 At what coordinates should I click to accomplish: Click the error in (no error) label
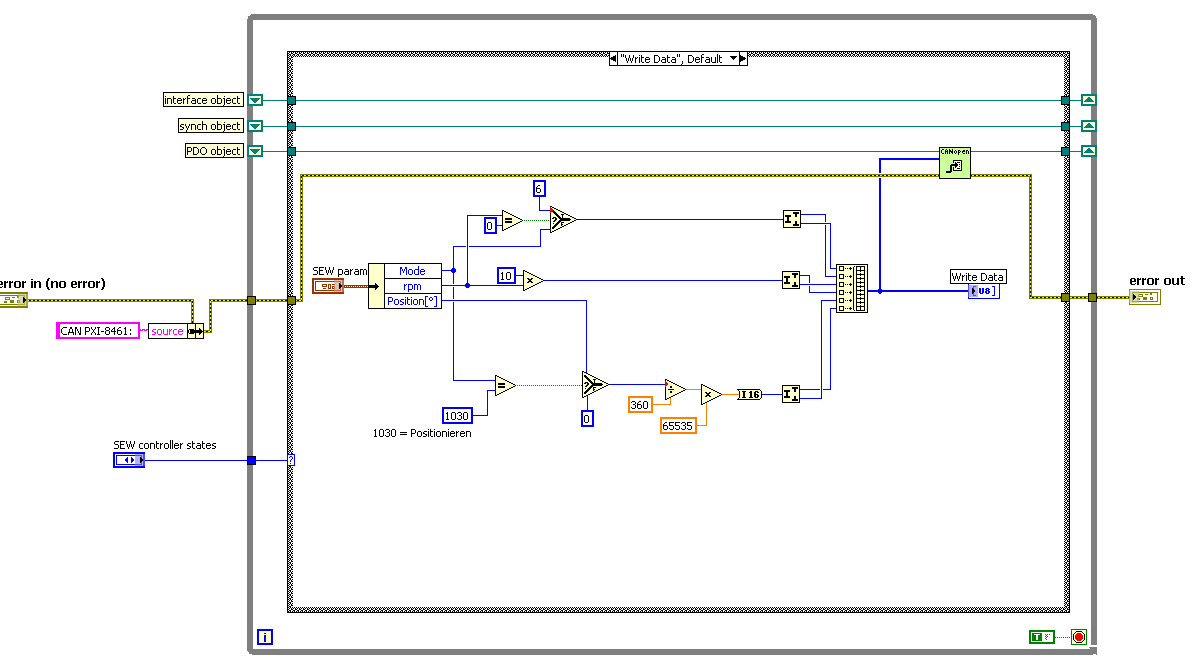pyautogui.click(x=53, y=284)
